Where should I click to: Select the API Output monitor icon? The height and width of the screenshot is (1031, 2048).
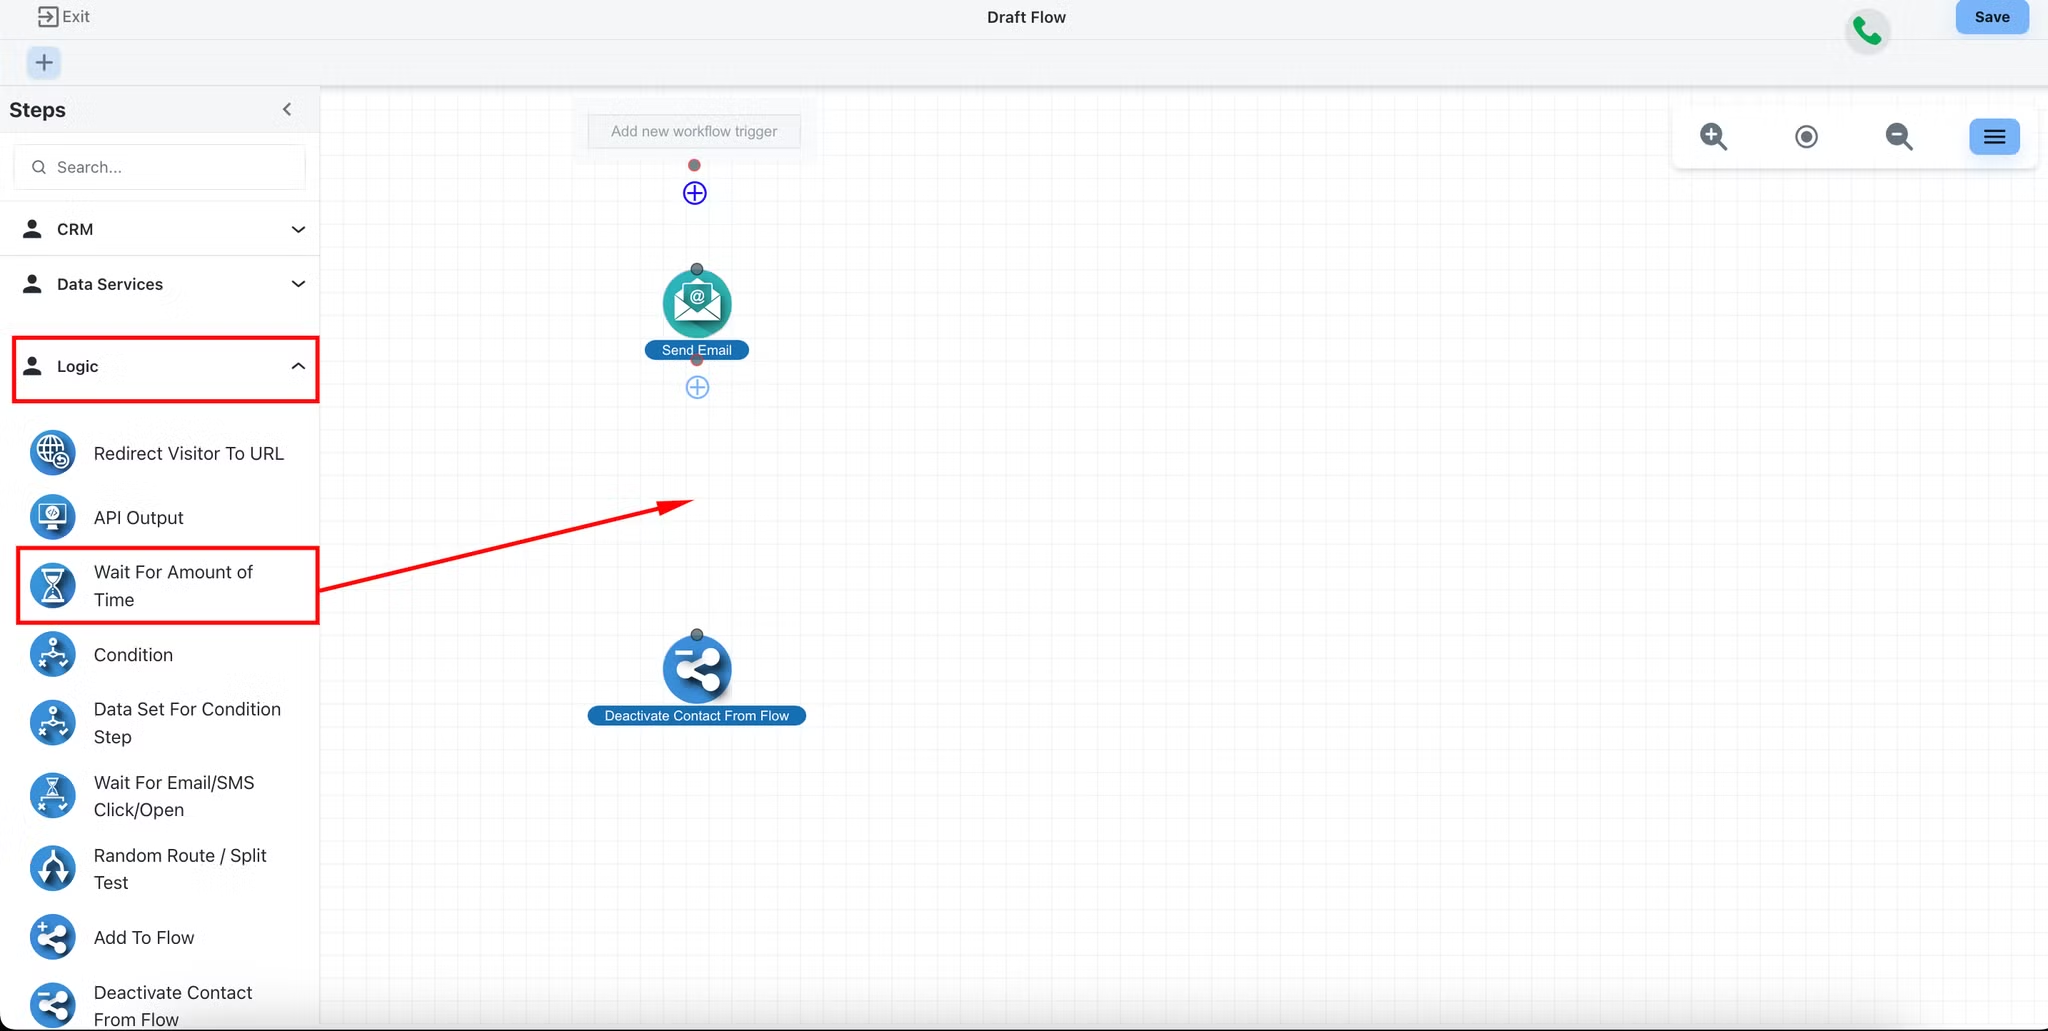[52, 517]
